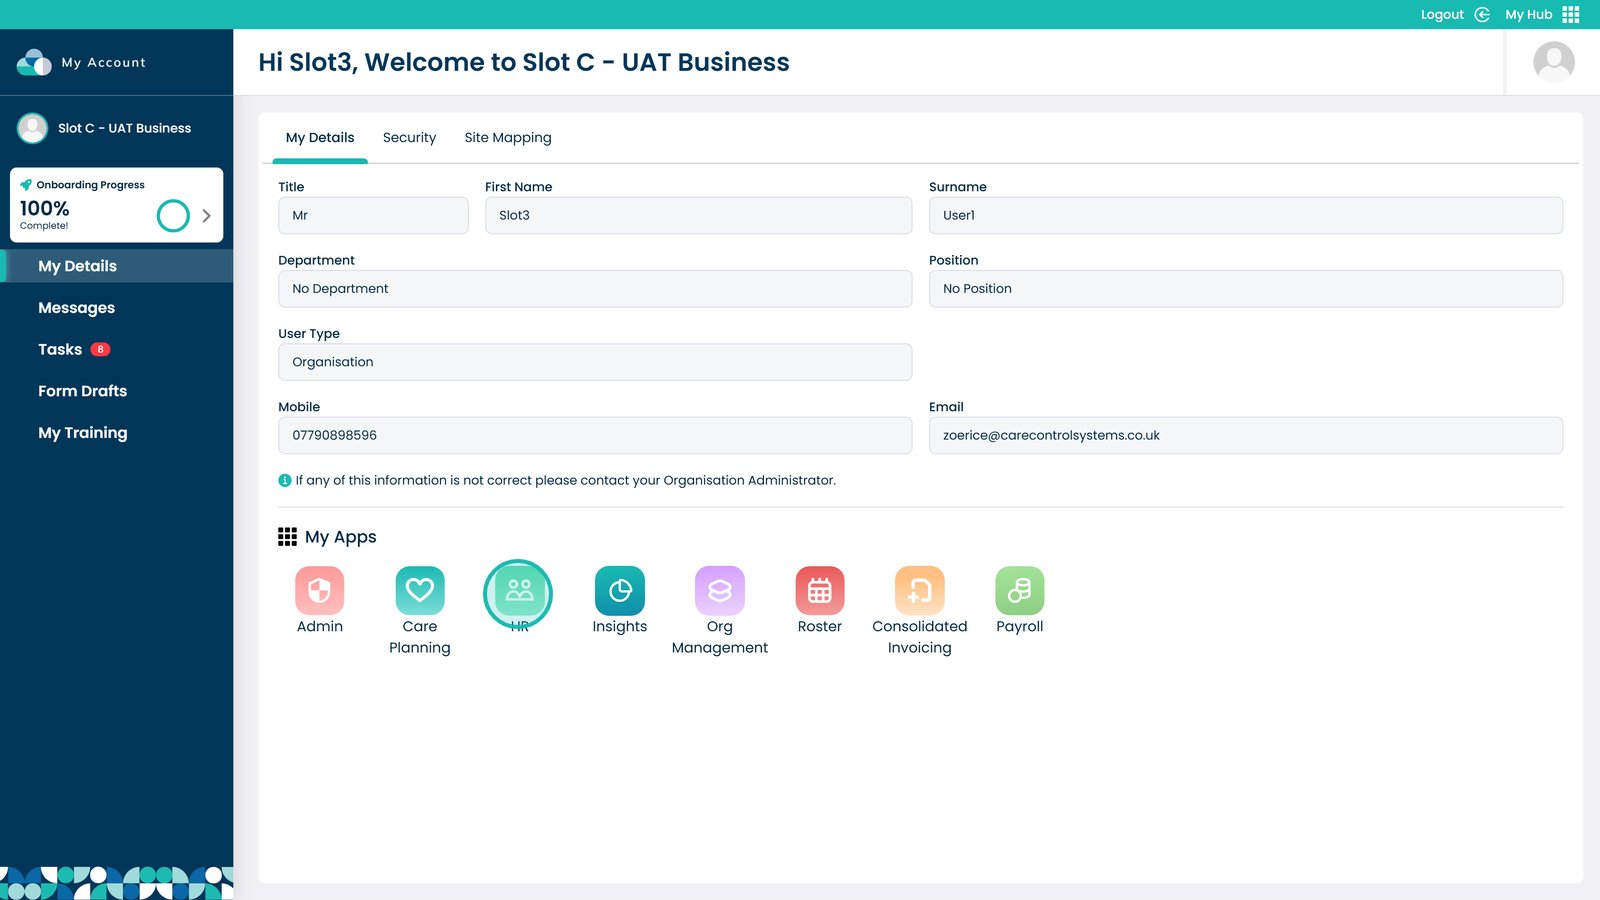Select the My Details tab

coord(320,138)
